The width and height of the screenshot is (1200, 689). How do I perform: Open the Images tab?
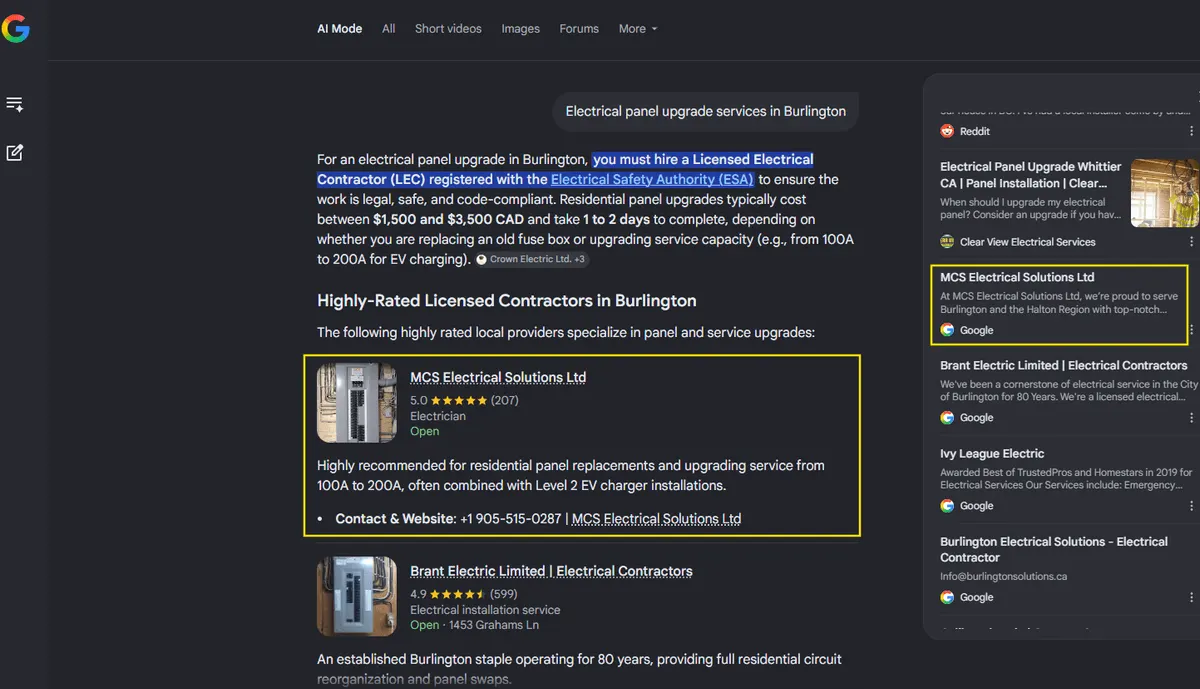point(521,29)
